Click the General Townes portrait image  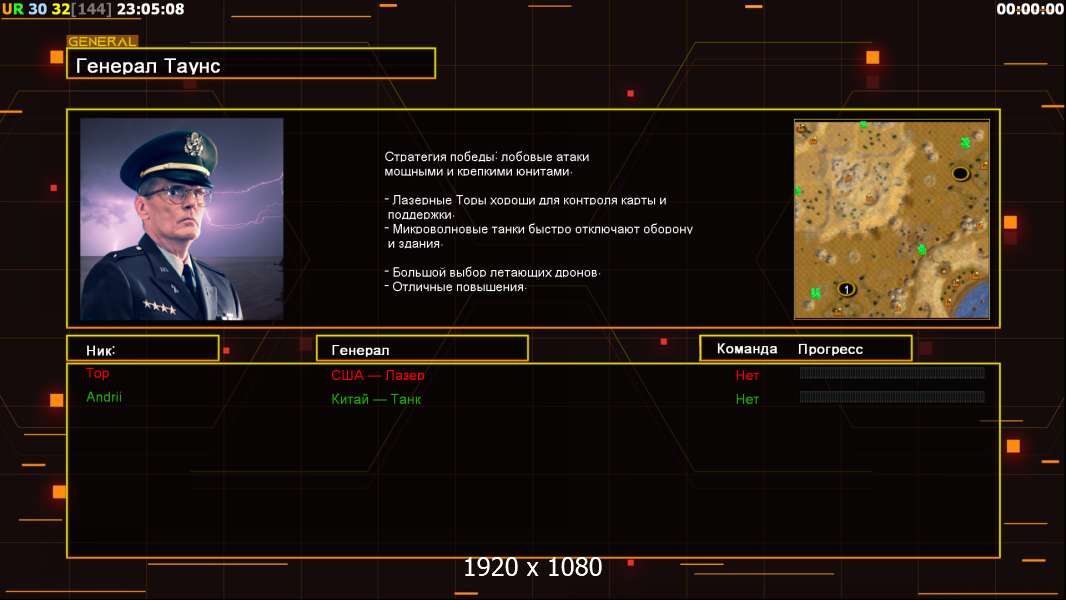click(182, 219)
